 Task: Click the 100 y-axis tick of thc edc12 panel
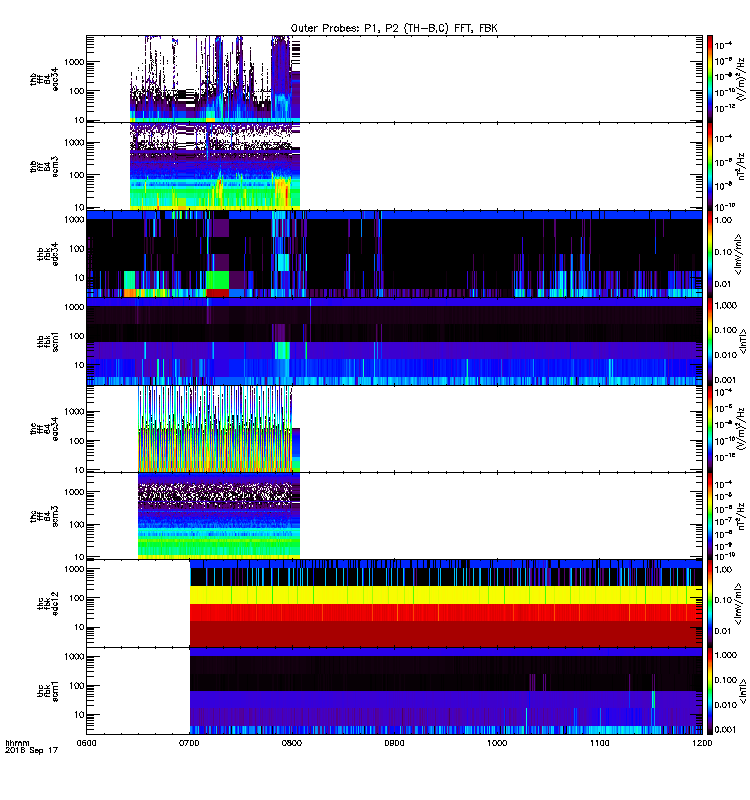(77, 598)
